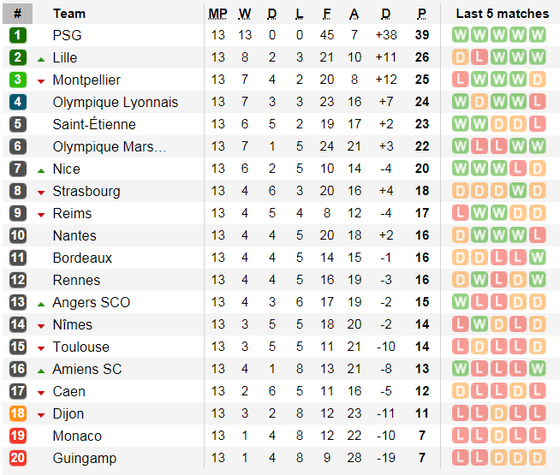Image resolution: width=560 pixels, height=475 pixels.
Task: Click Lille's green up-arrow movement indicator
Action: coord(41,60)
